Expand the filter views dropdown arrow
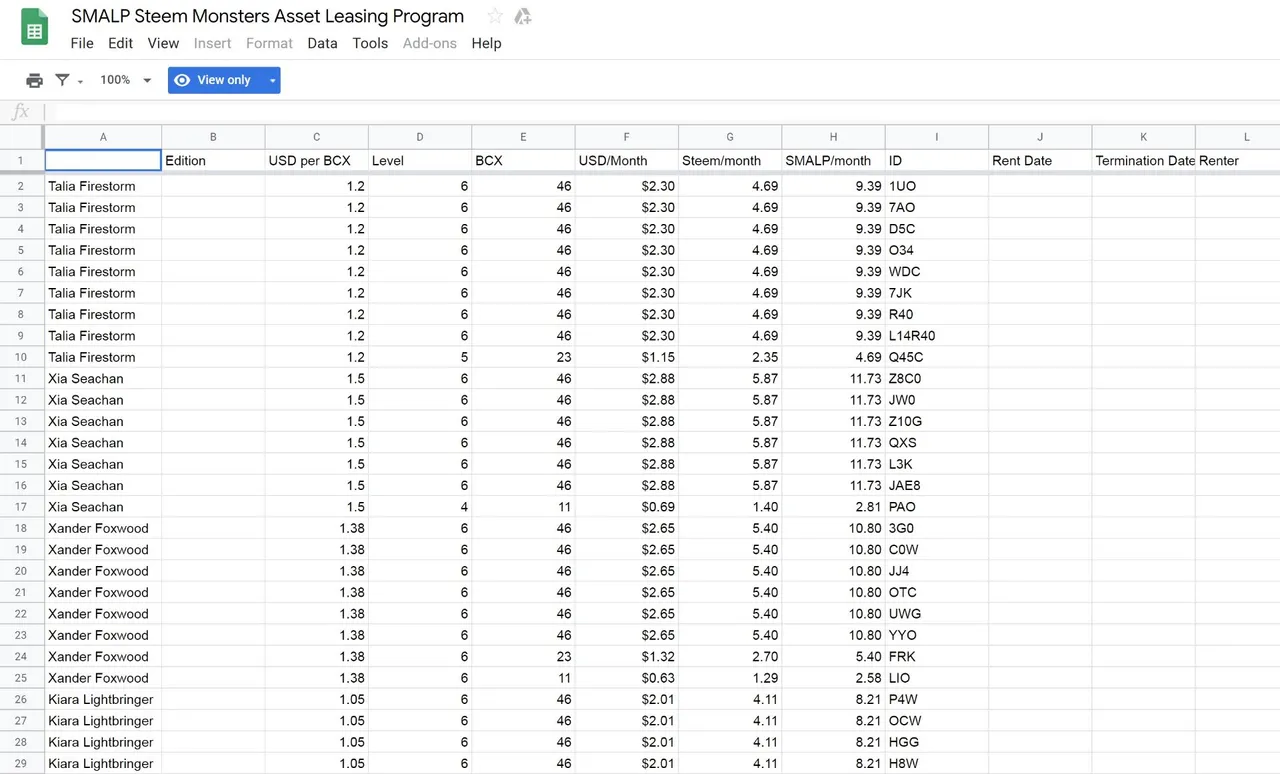Image resolution: width=1280 pixels, height=774 pixels. point(80,81)
